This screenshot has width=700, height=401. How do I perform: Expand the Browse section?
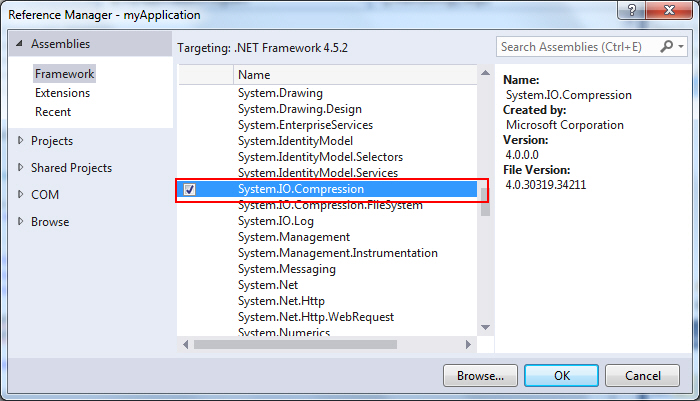[20, 222]
